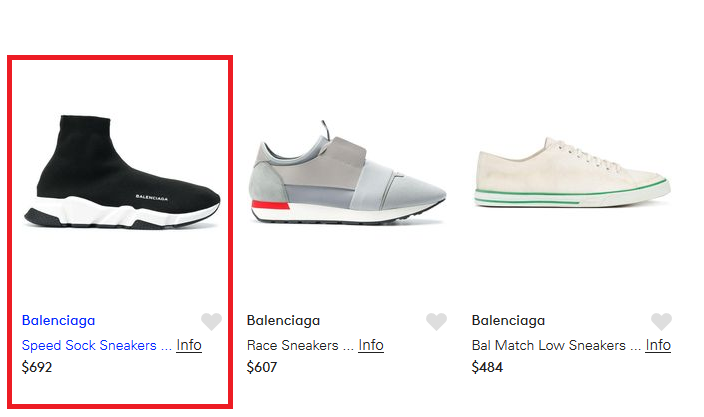Click Balenciaga brand above Bal Match Low Sneakers
Viewport: 704px width, 417px height.
(508, 320)
